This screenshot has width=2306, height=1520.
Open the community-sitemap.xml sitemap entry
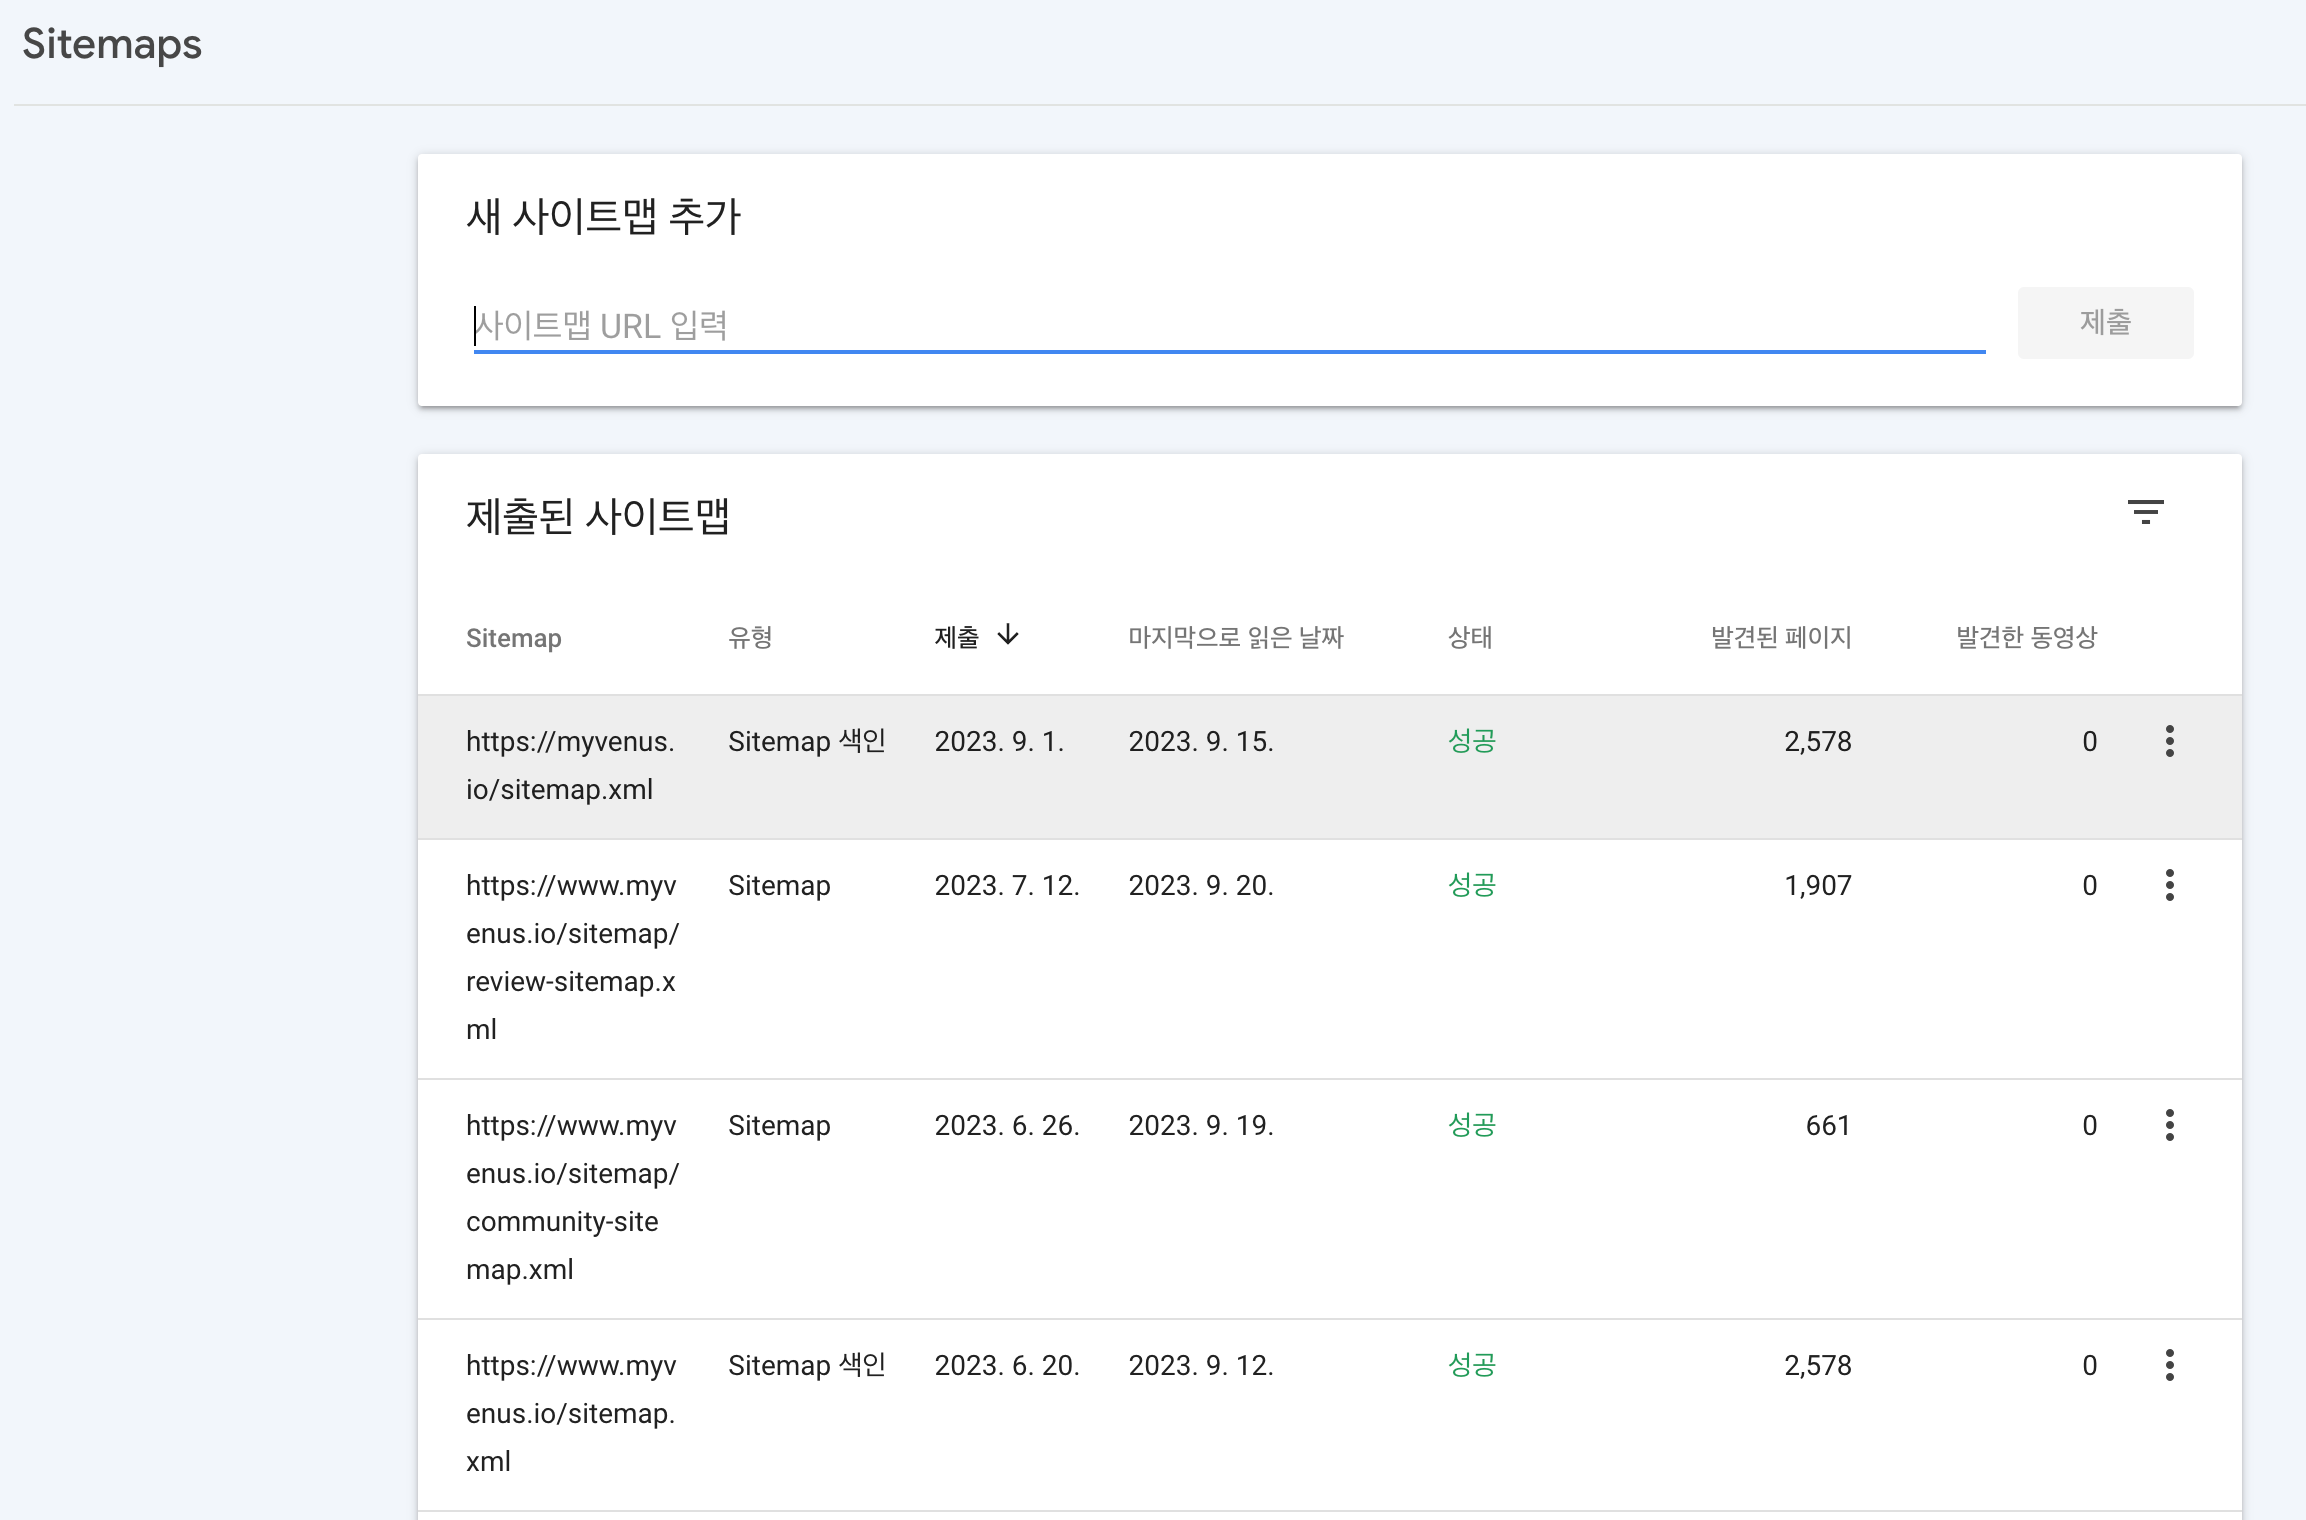(x=572, y=1197)
